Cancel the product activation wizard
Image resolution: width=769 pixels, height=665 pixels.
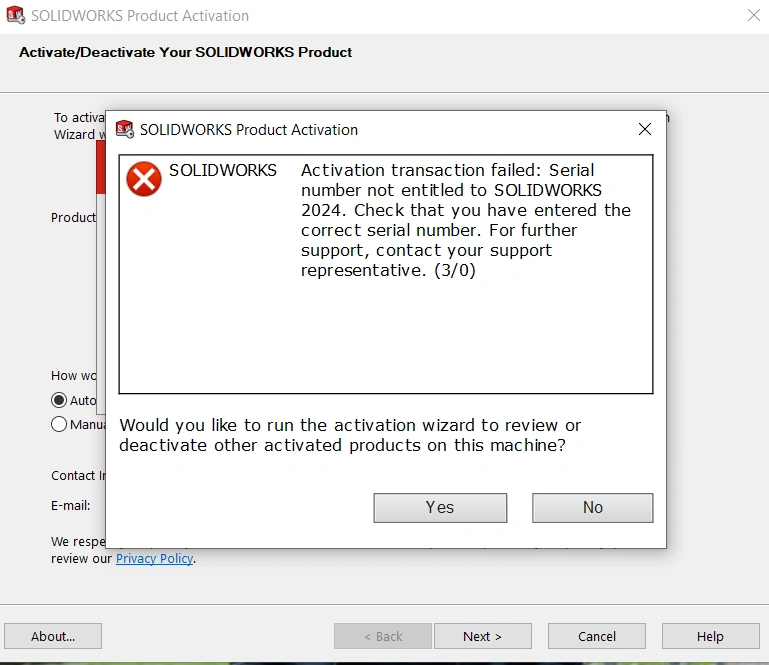click(597, 636)
